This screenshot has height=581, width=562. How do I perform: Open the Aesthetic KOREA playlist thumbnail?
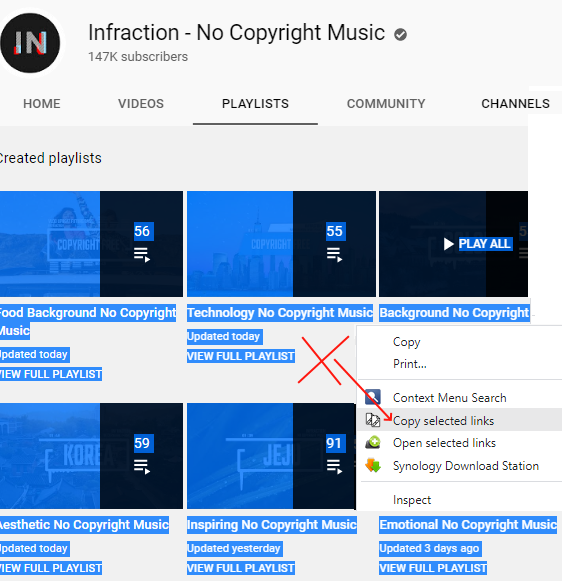[x=91, y=456]
